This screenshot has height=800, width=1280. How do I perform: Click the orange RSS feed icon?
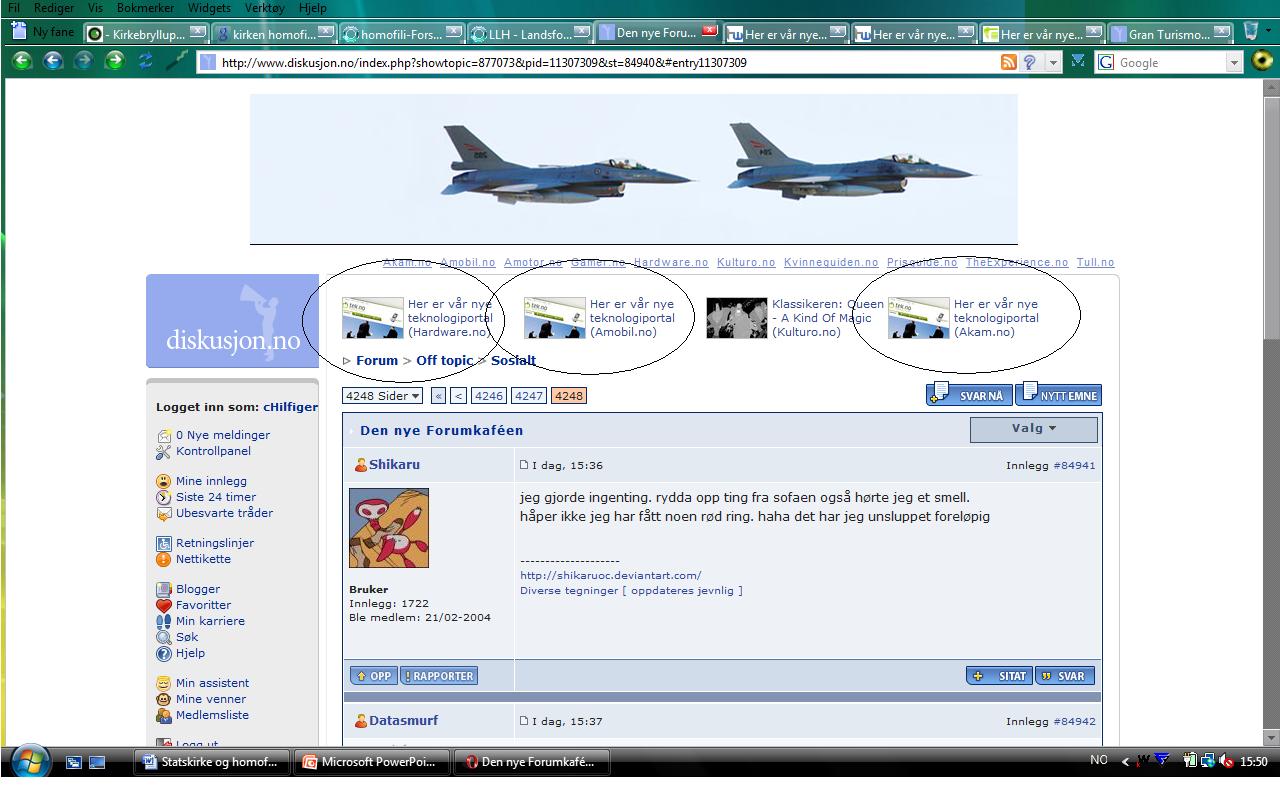pos(1009,62)
